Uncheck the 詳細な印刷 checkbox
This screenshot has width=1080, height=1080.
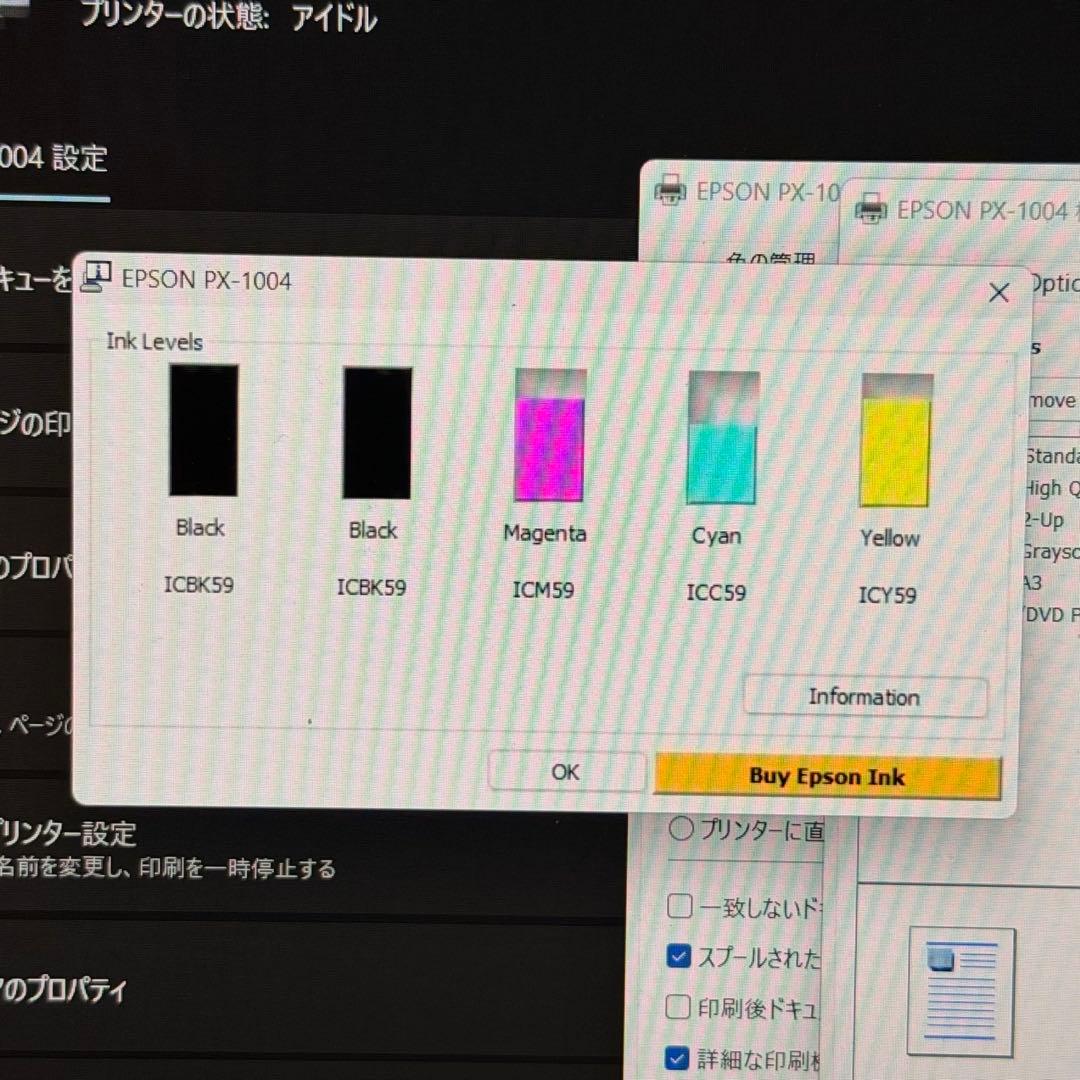click(677, 1057)
